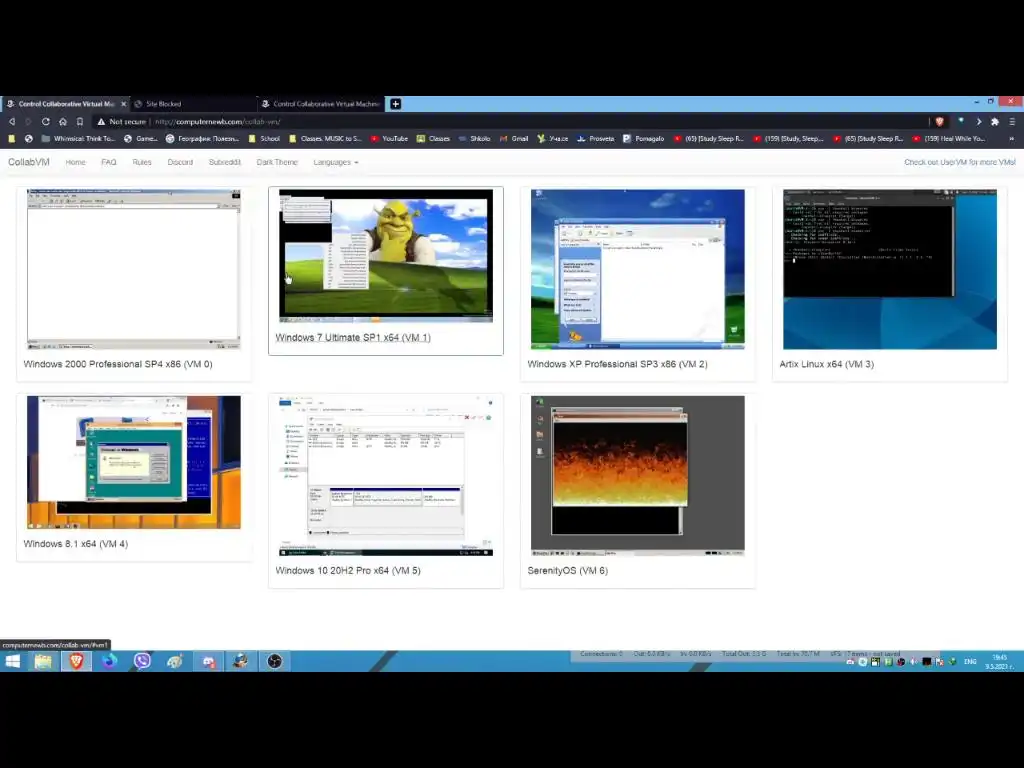This screenshot has height=768, width=1024.
Task: Open the (159) Heal While You bookmark
Action: click(x=949, y=138)
